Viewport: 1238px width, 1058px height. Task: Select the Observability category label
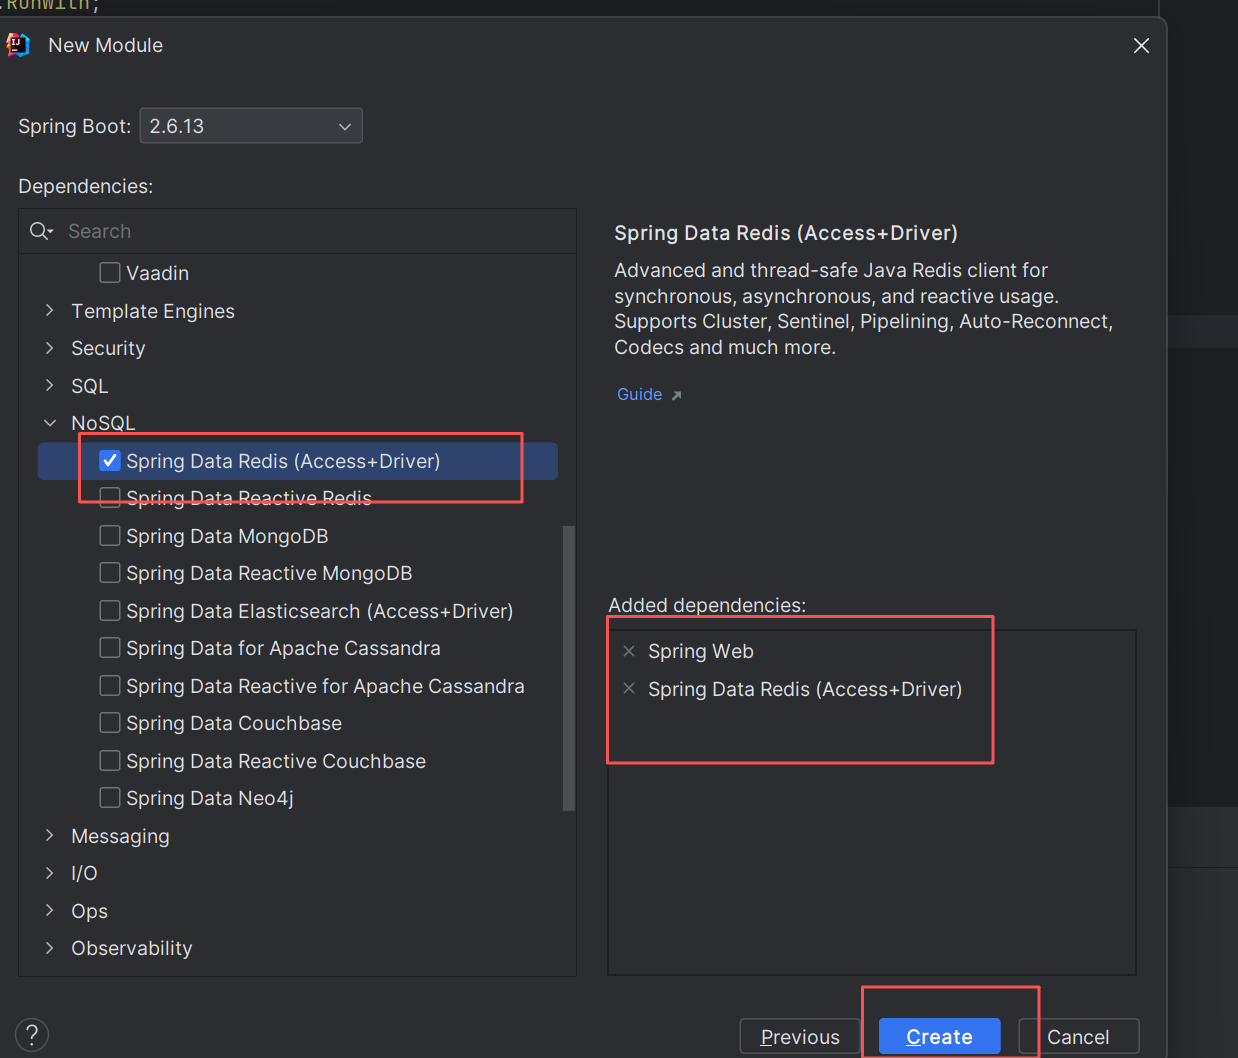(x=132, y=948)
